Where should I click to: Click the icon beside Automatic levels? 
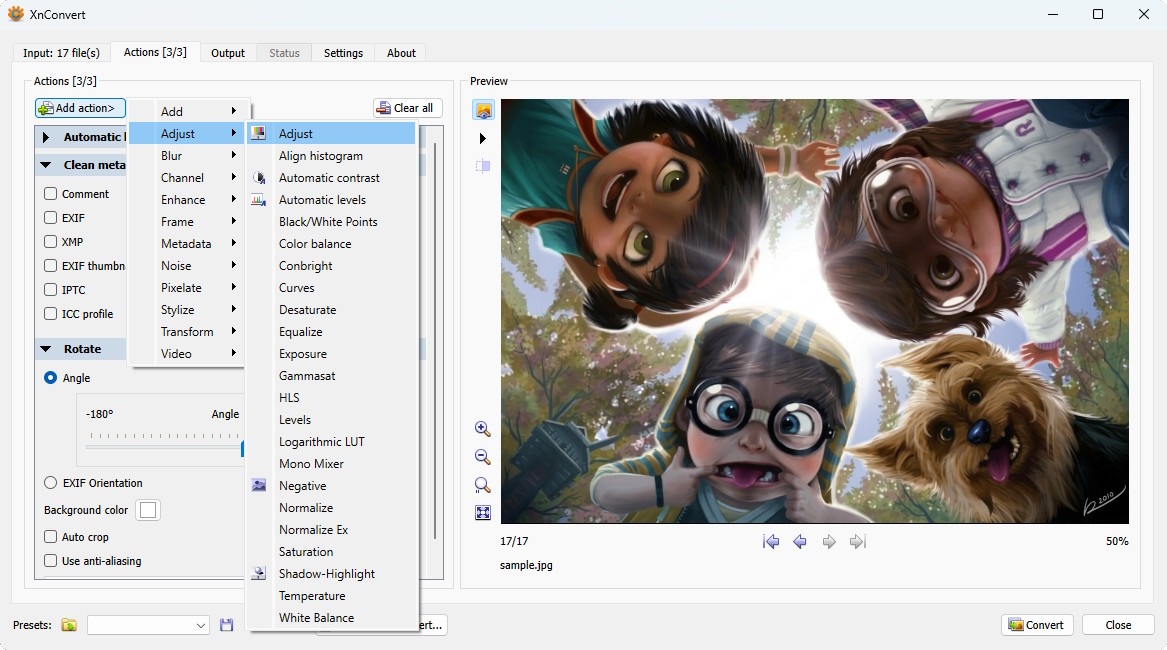point(259,200)
